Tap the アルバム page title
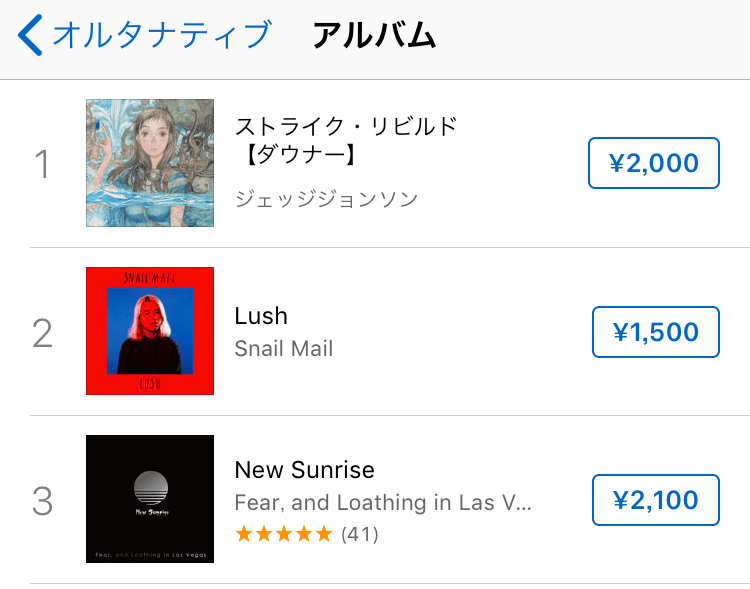The image size is (750, 589). tap(374, 35)
